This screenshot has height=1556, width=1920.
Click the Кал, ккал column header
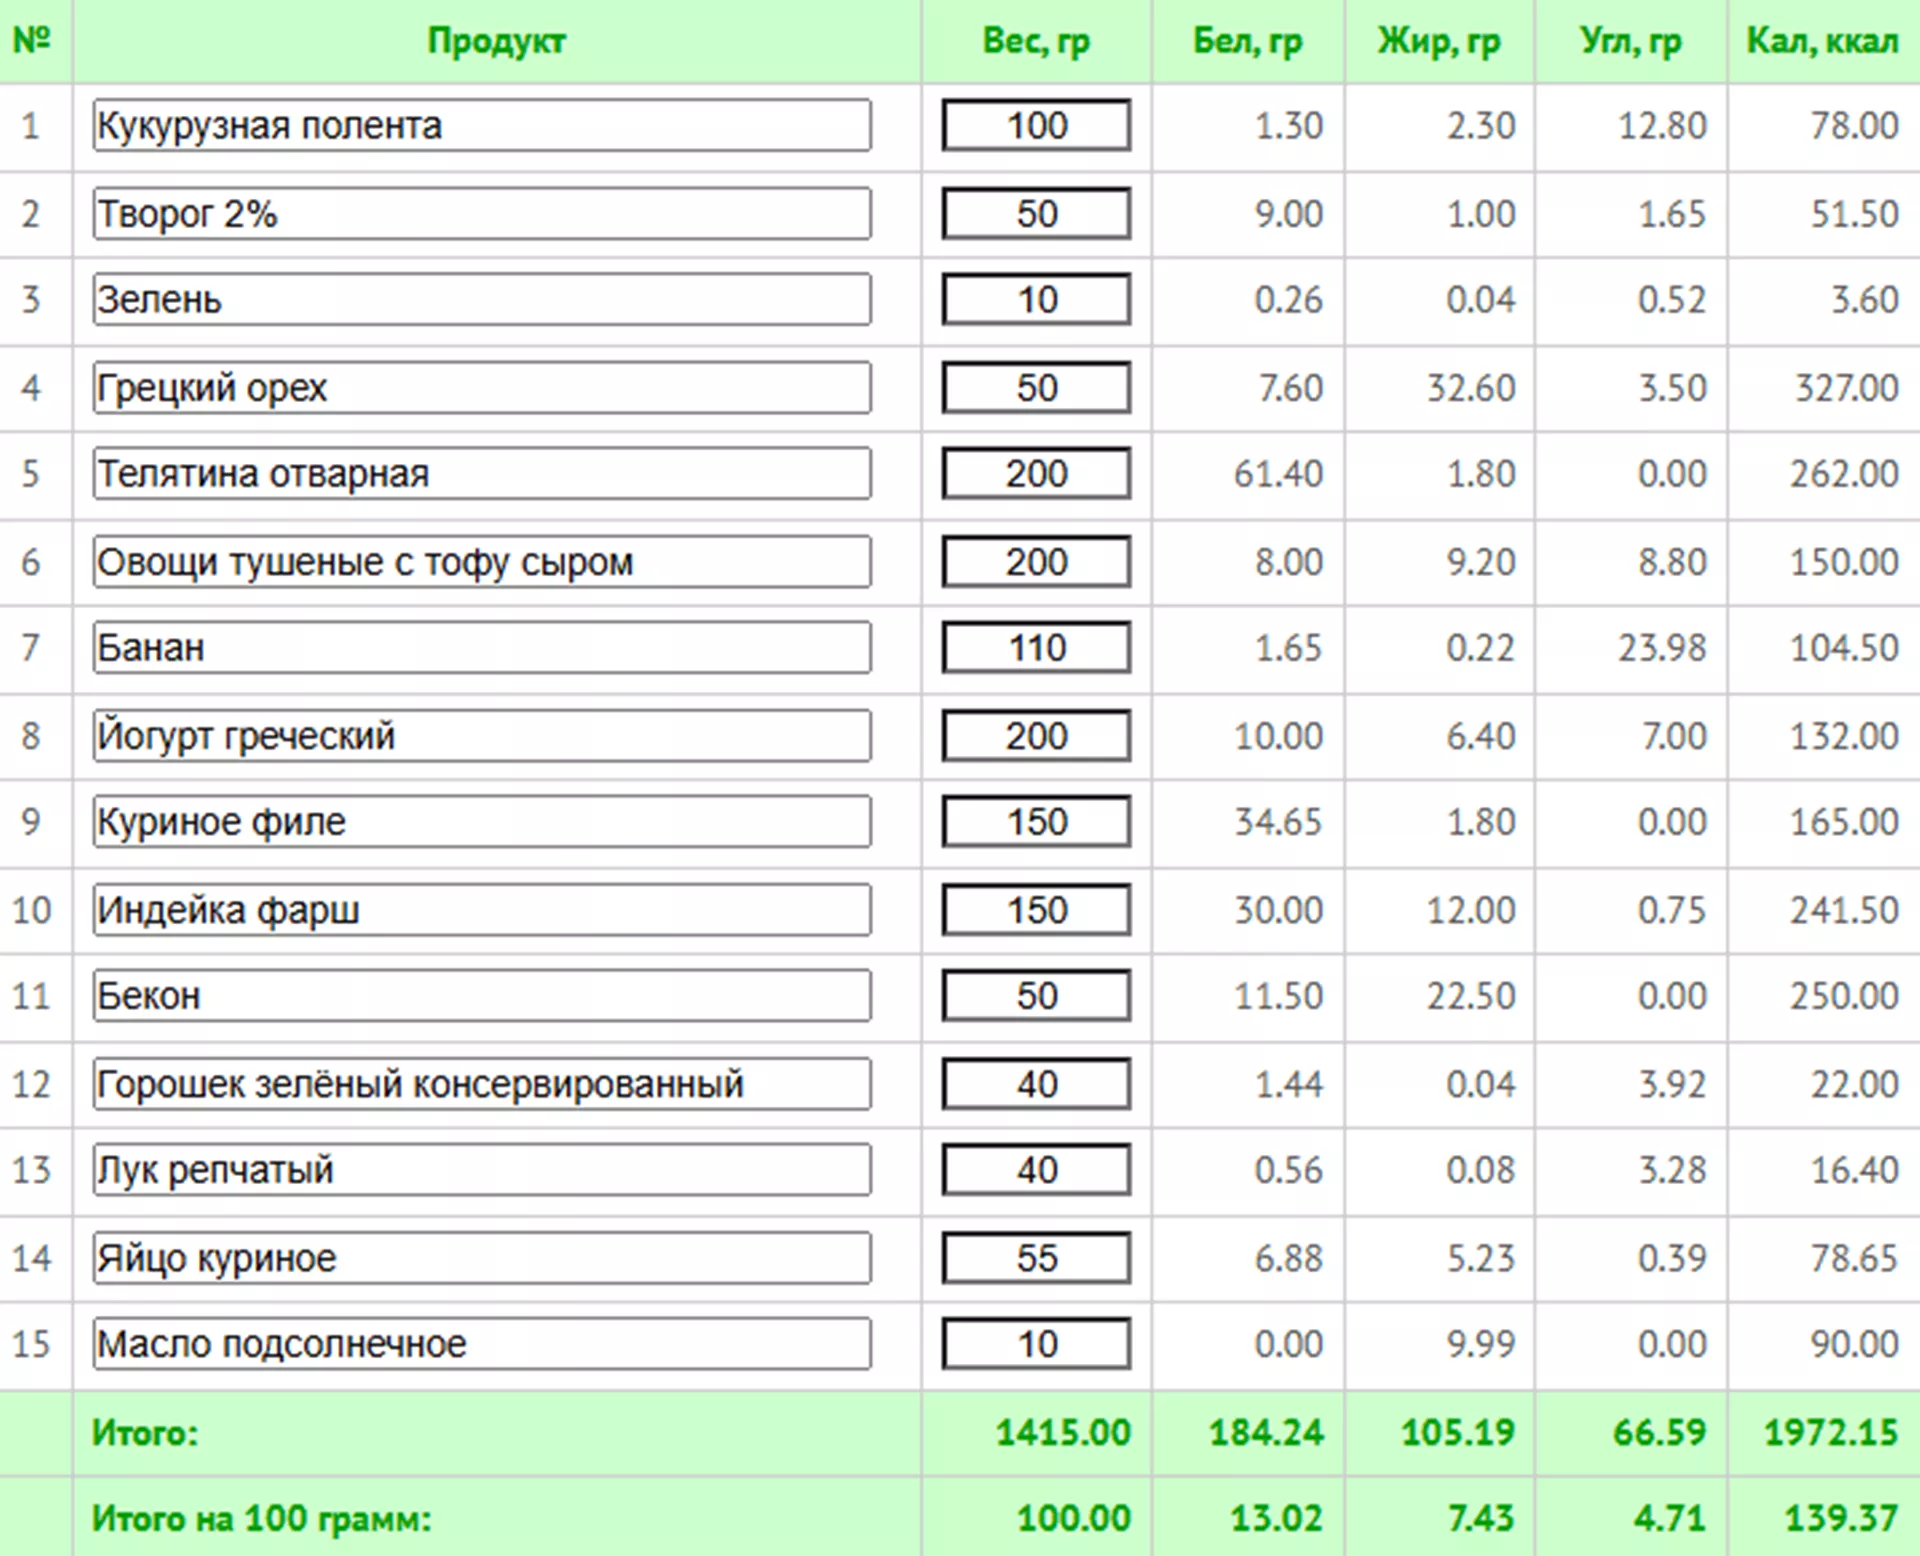[1821, 41]
